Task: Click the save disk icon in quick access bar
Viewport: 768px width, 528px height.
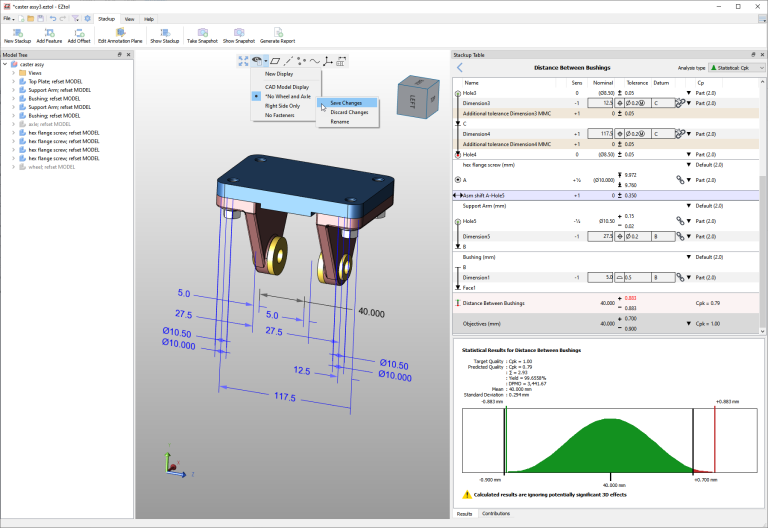Action: tap(40, 19)
